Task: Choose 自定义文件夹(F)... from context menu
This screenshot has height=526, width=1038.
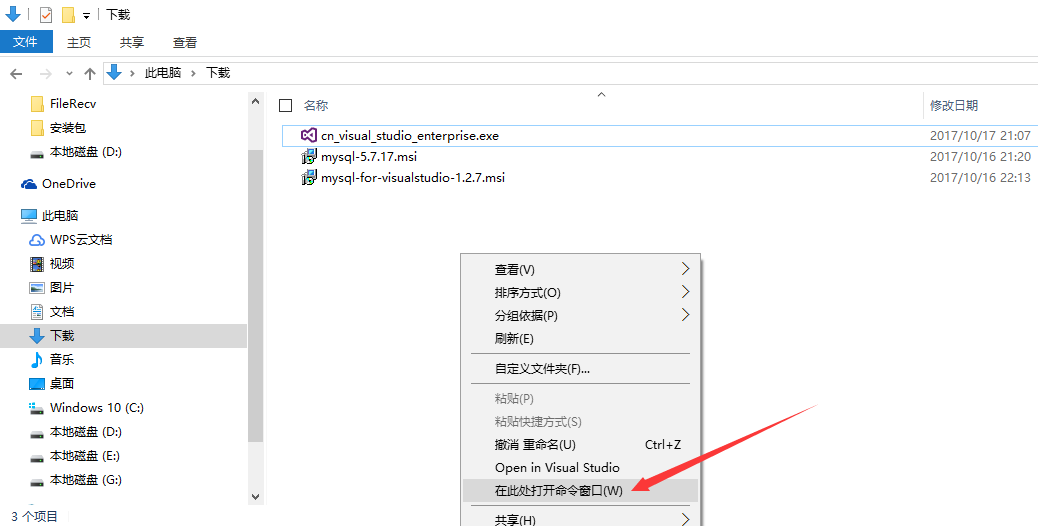Action: [x=580, y=369]
